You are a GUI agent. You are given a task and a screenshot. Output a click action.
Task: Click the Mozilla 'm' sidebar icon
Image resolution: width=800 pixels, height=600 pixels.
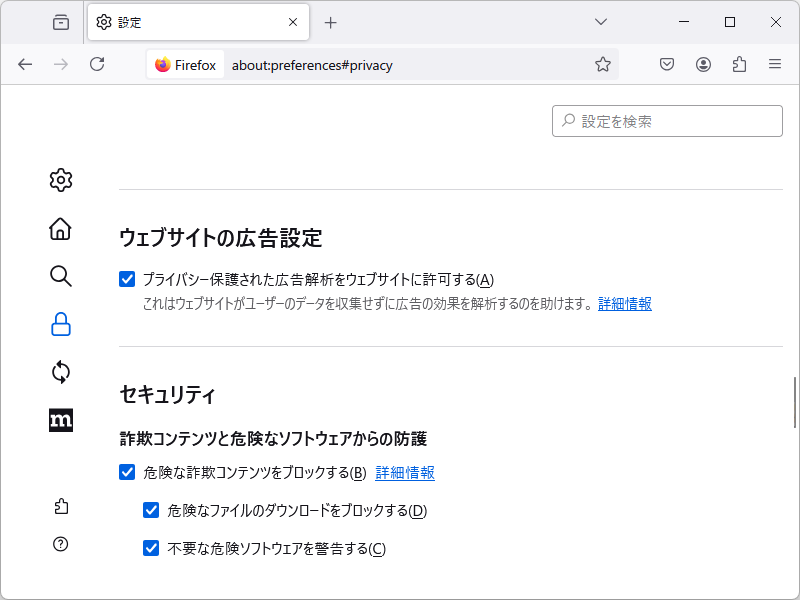click(60, 420)
